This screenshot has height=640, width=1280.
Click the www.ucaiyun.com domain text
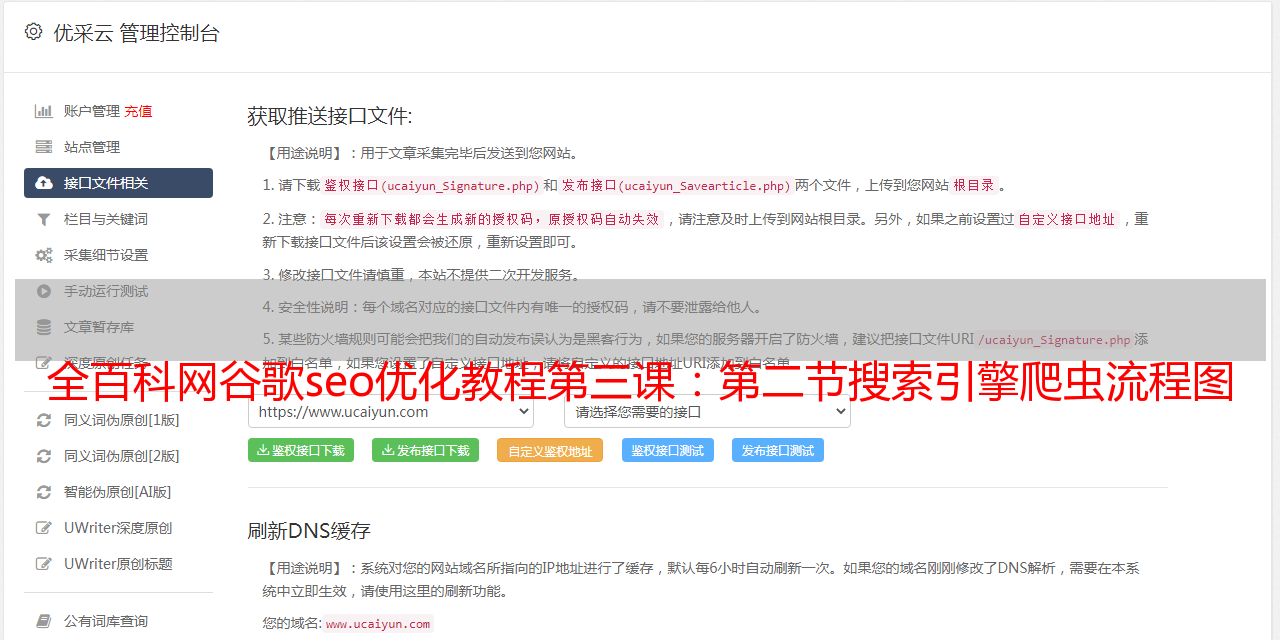pyautogui.click(x=378, y=624)
